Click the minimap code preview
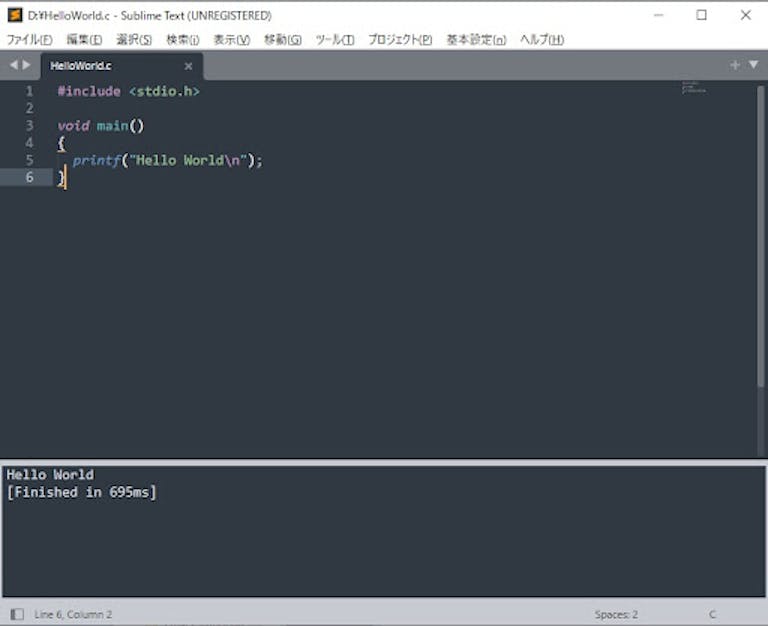The width and height of the screenshot is (768, 626). pos(694,88)
